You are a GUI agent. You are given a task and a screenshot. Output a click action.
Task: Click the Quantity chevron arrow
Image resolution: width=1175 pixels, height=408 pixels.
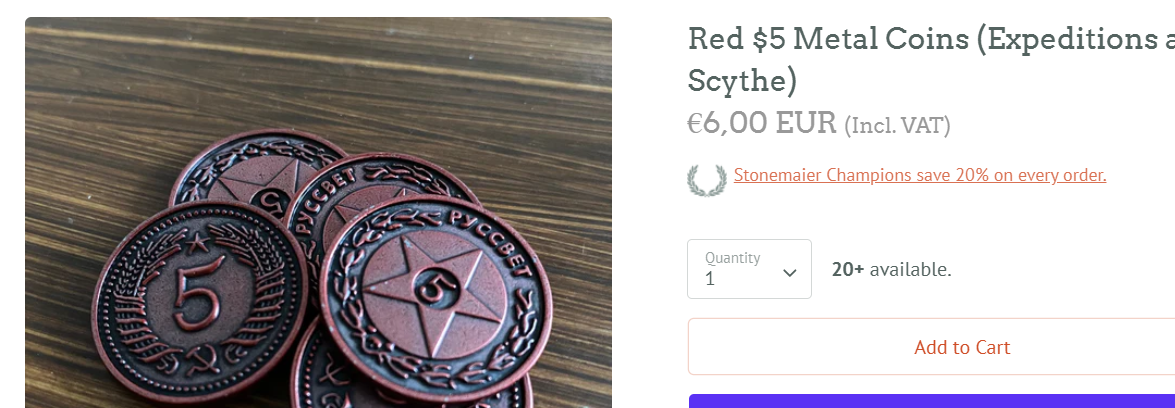point(789,273)
